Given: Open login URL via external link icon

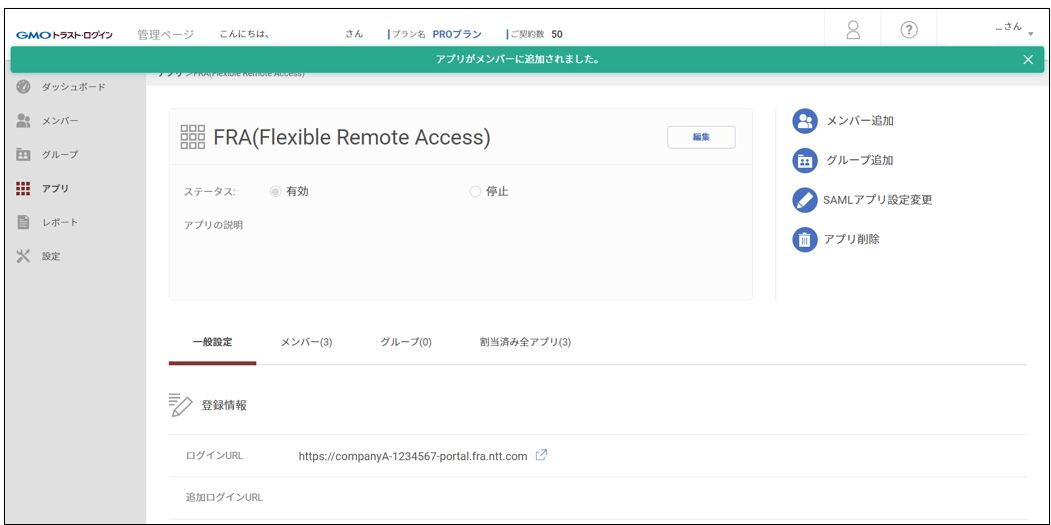Looking at the screenshot, I should click(x=542, y=455).
